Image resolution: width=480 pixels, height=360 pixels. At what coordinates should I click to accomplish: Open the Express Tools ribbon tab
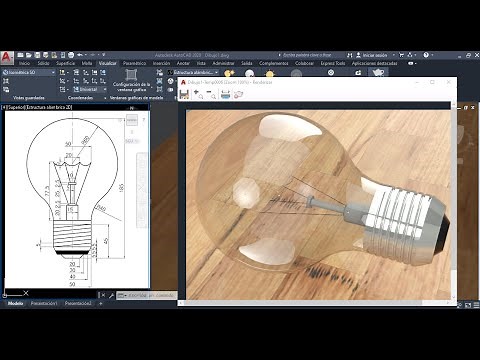333,63
